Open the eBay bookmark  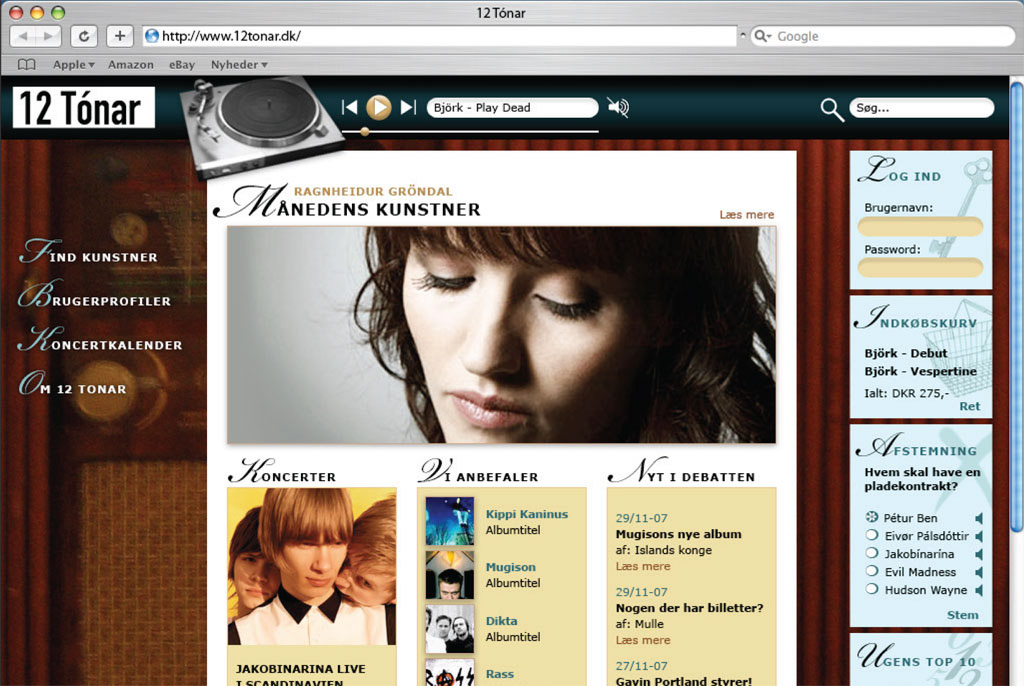[182, 65]
